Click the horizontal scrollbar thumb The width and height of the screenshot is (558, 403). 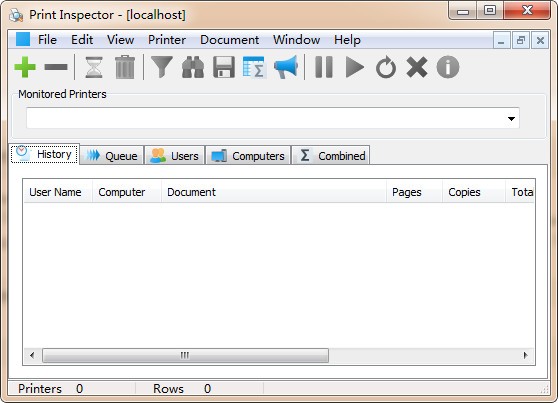[185, 355]
